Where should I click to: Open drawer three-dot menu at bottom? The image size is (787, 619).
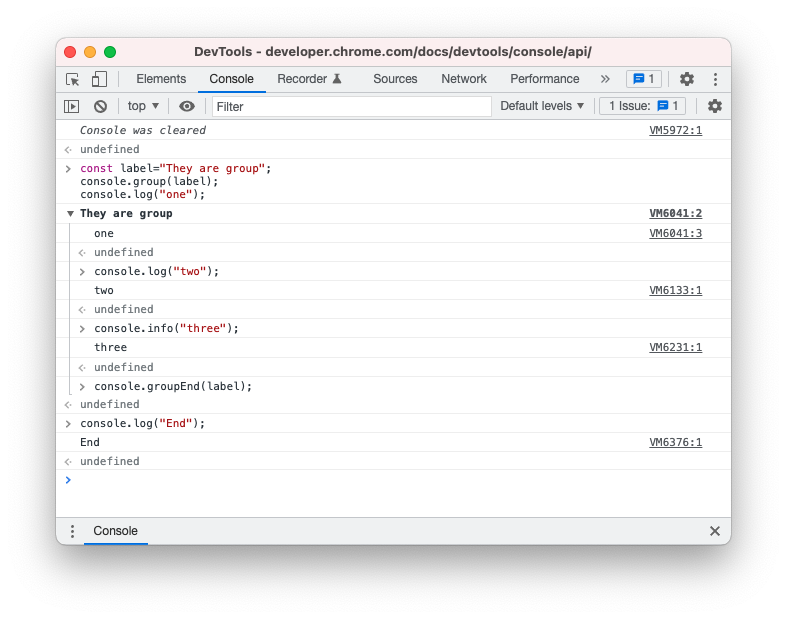coord(72,531)
